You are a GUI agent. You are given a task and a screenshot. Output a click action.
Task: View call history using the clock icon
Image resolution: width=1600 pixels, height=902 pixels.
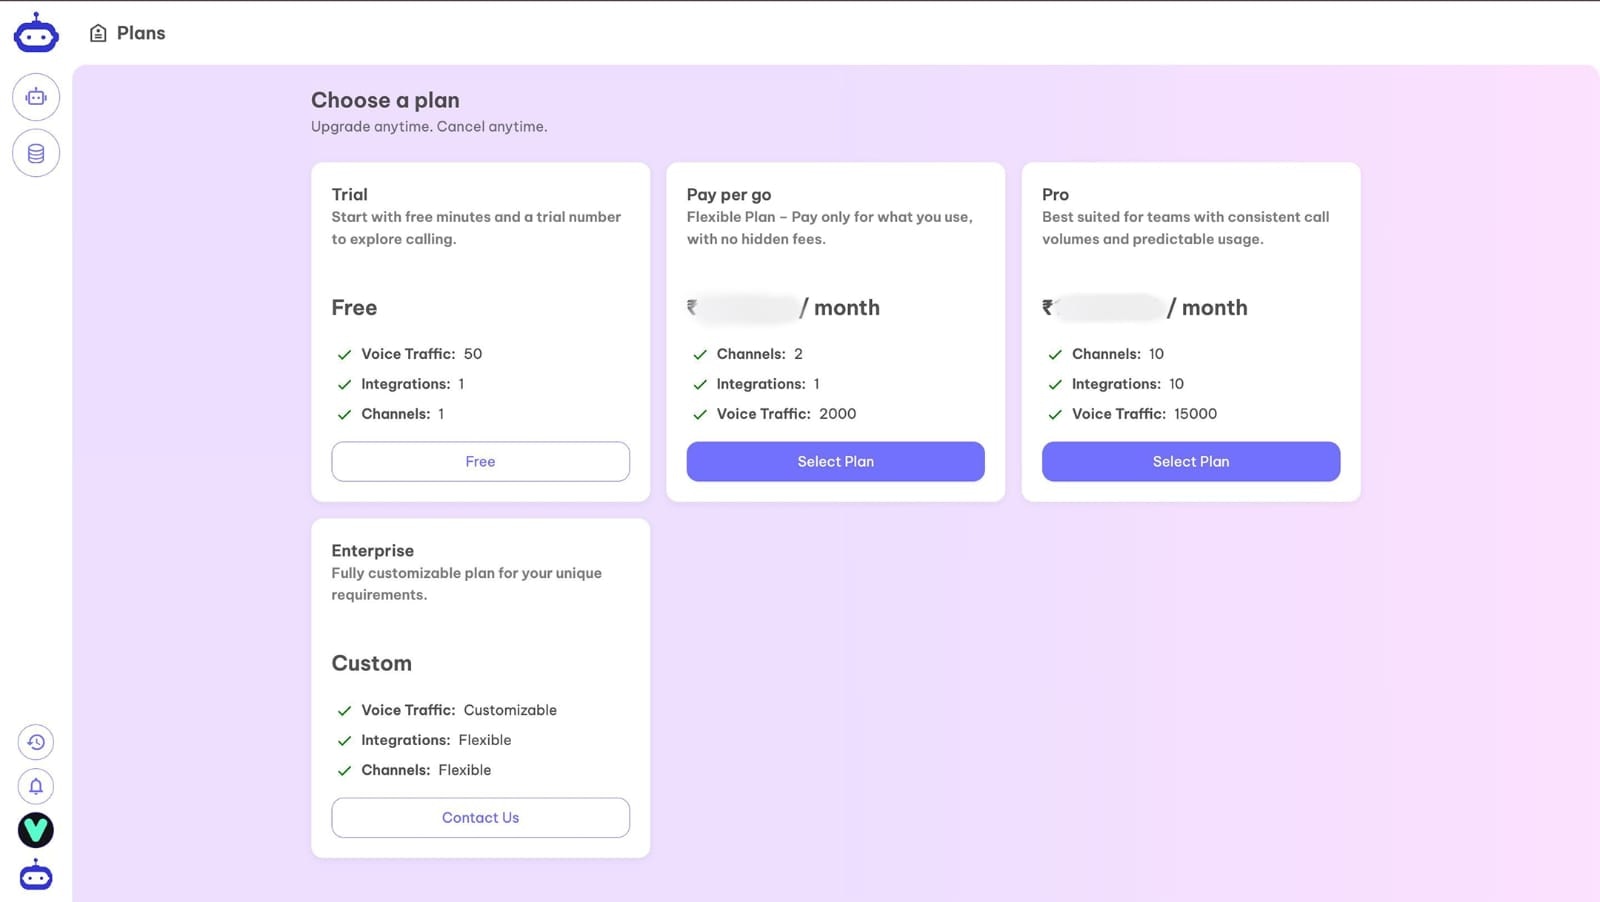tap(36, 742)
